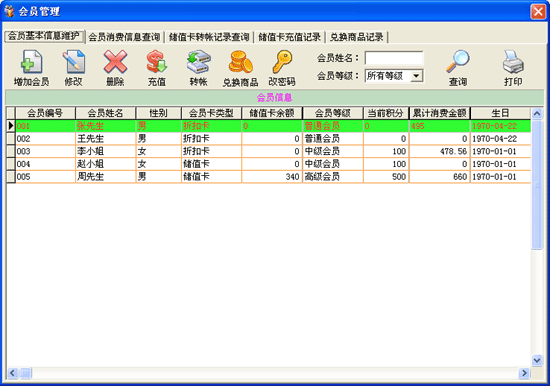Click the vertical scrollbar up arrow
Image resolution: width=550 pixels, height=386 pixels.
point(537,113)
